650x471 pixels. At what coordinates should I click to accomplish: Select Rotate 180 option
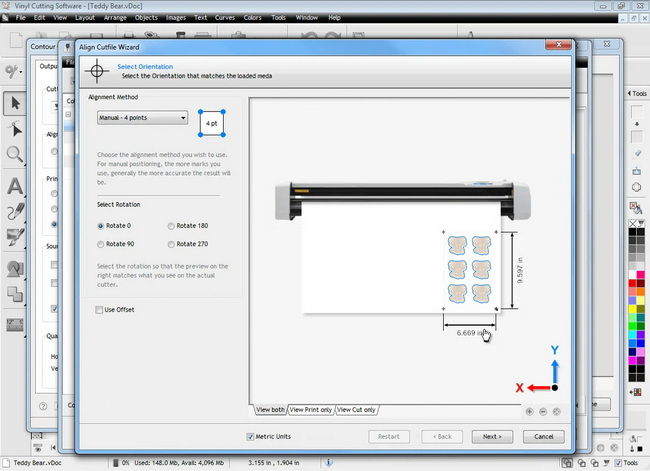[x=171, y=226]
